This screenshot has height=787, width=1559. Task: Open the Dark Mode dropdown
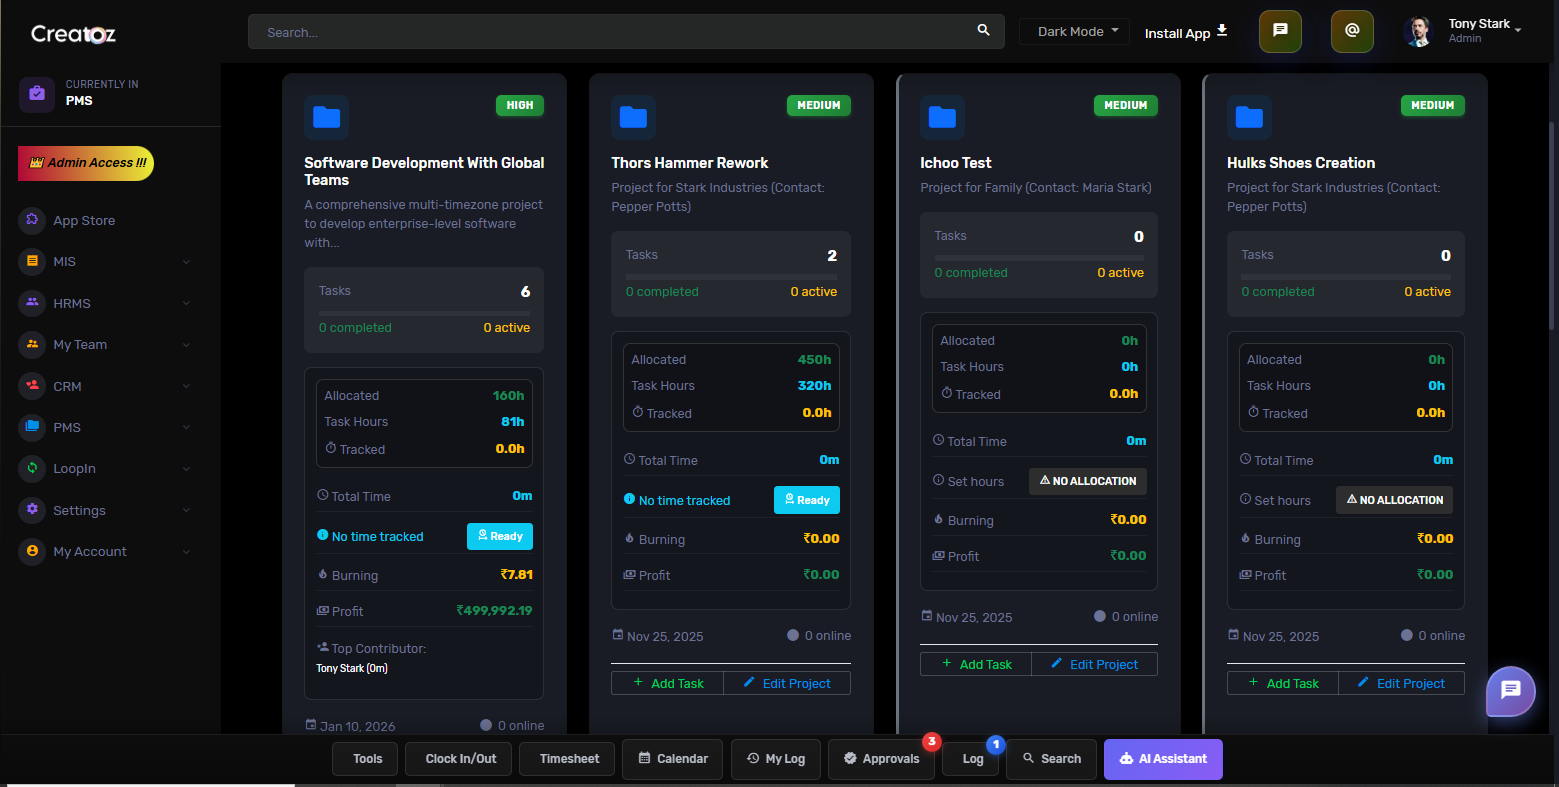point(1074,32)
